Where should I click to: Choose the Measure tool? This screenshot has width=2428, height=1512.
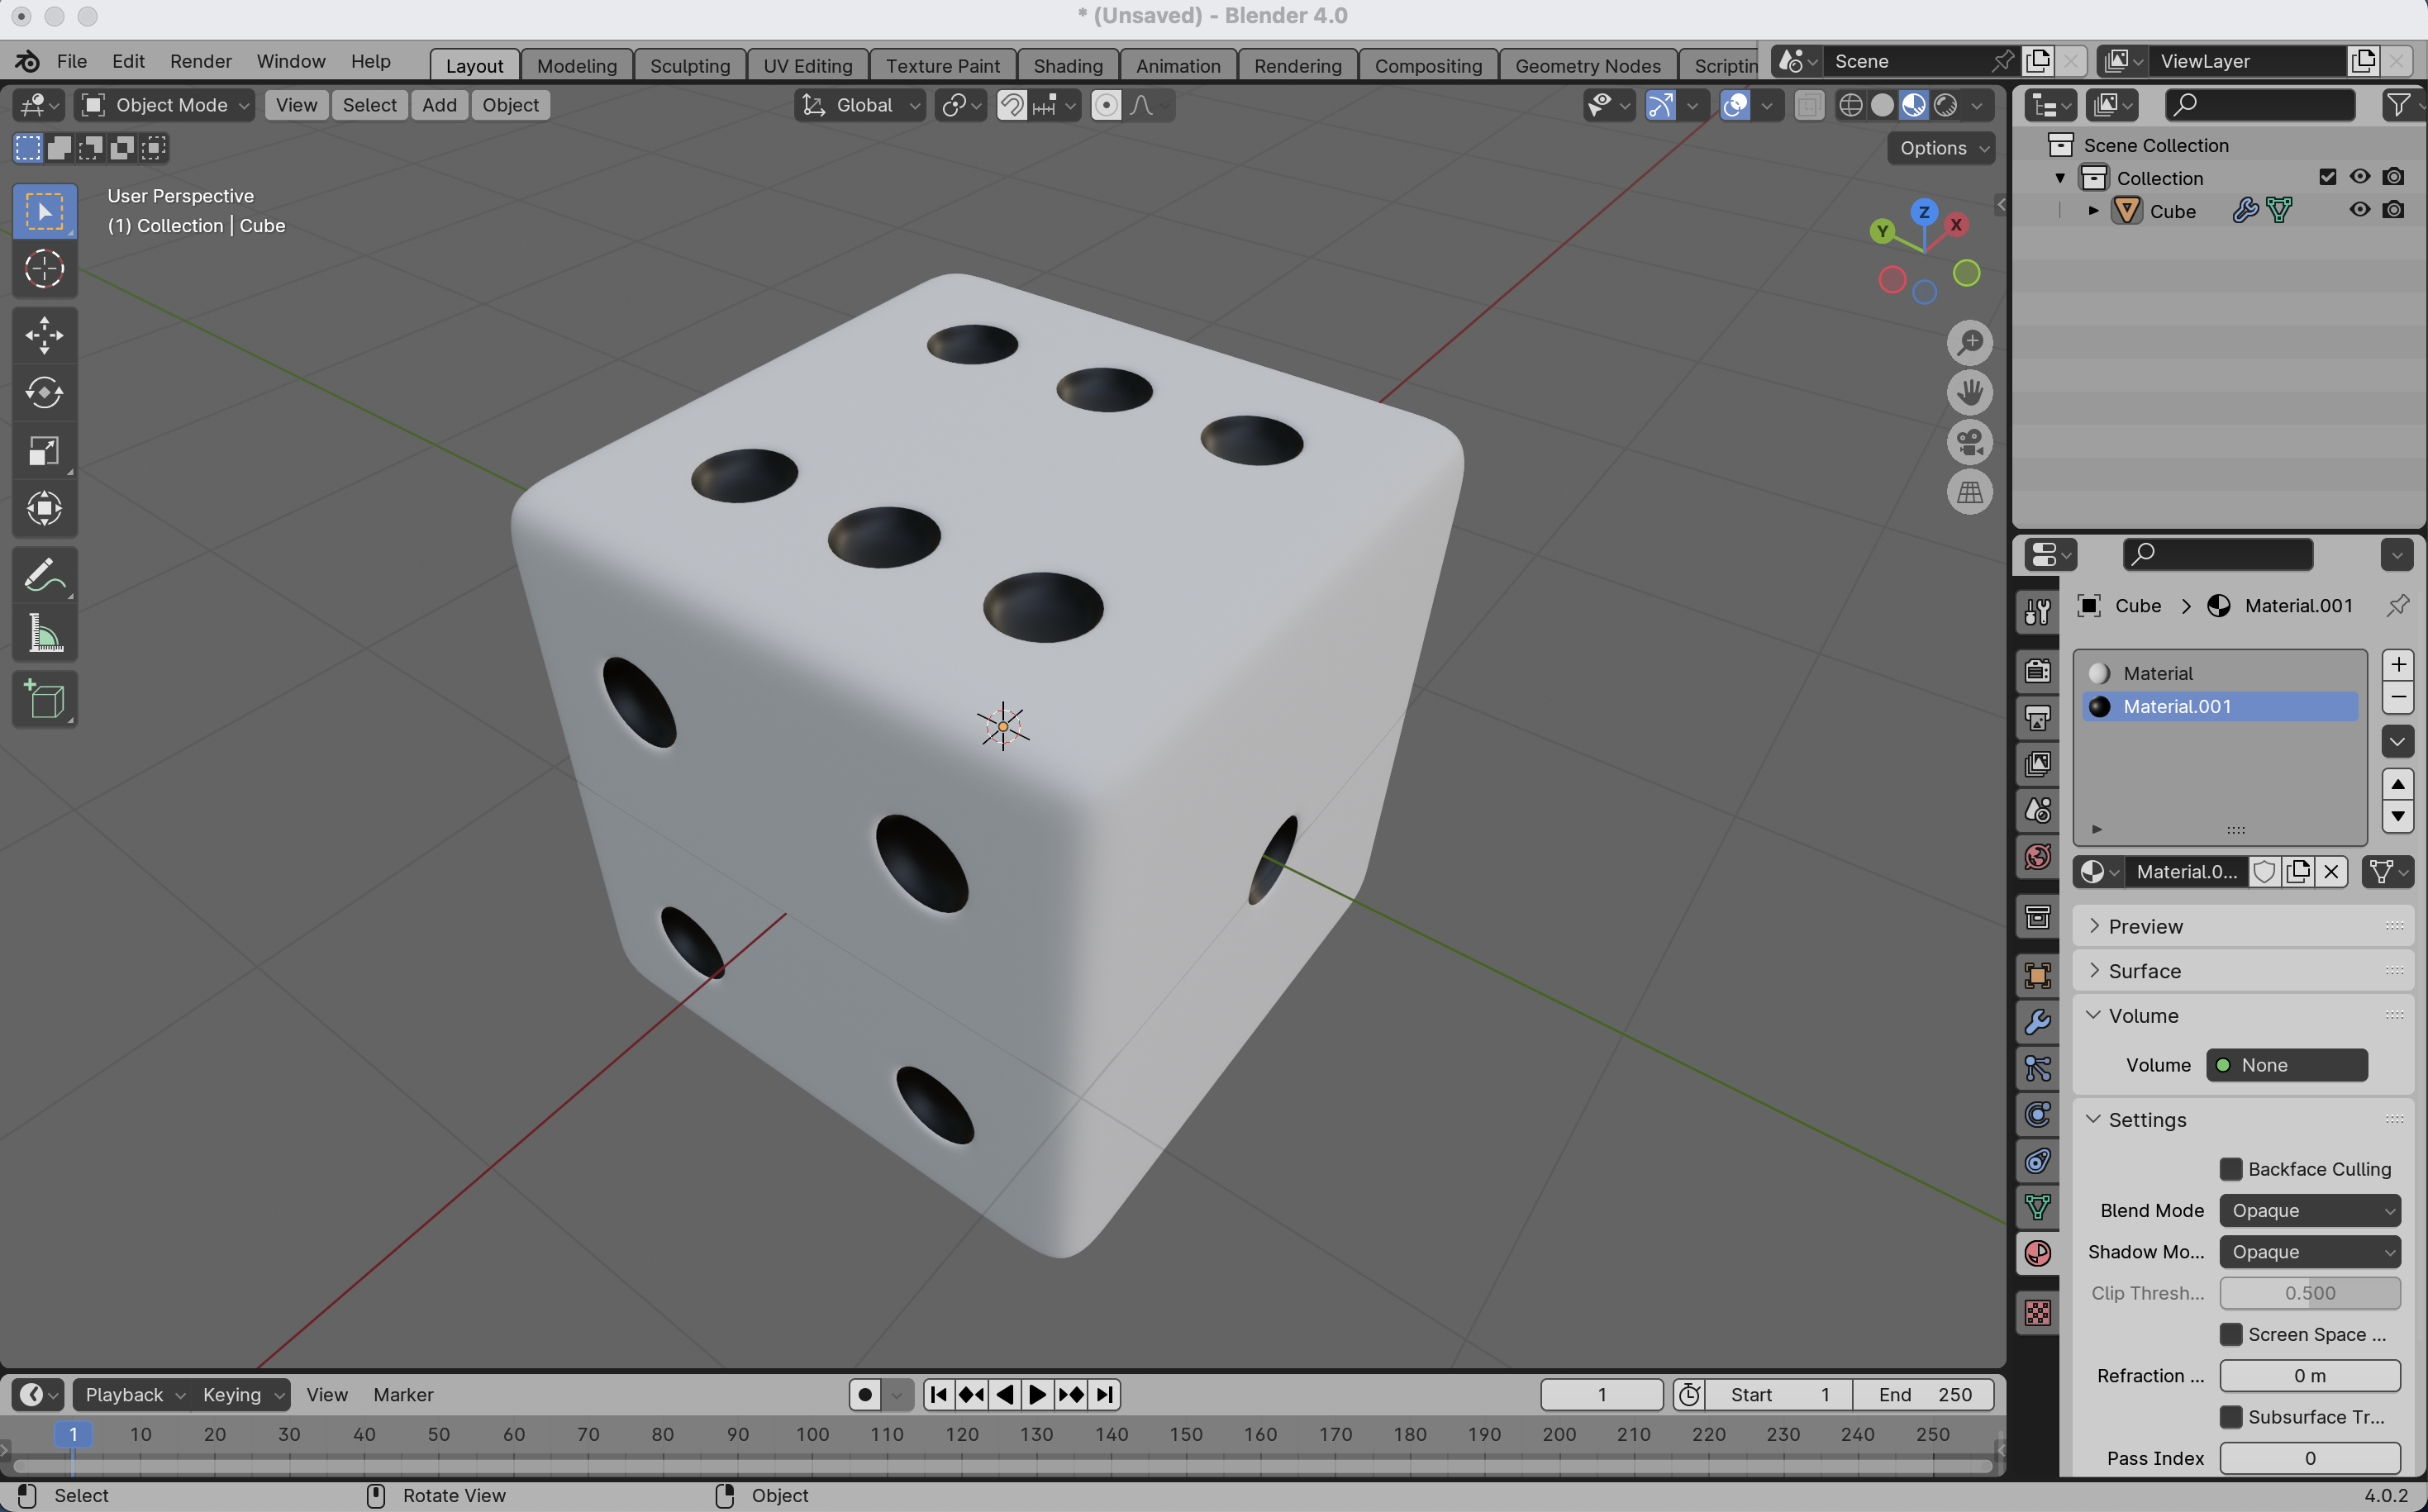[44, 634]
